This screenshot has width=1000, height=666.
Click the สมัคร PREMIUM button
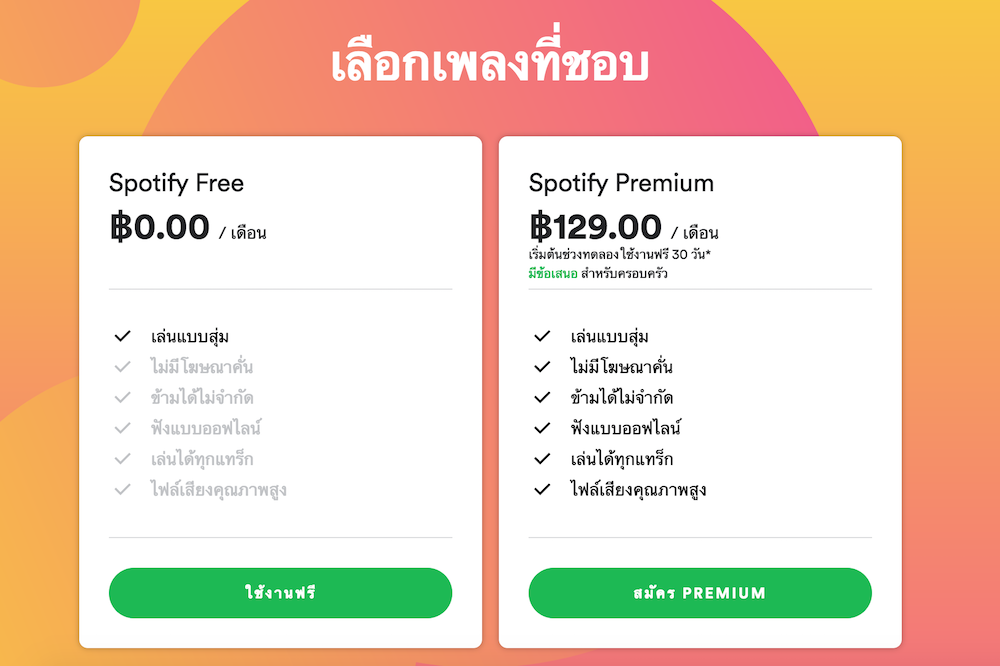700,593
